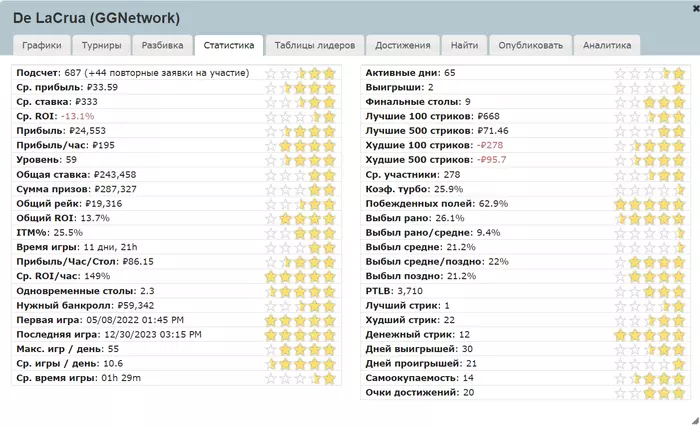Open the Графики tab
Image resolution: width=700 pixels, height=426 pixels.
point(42,45)
